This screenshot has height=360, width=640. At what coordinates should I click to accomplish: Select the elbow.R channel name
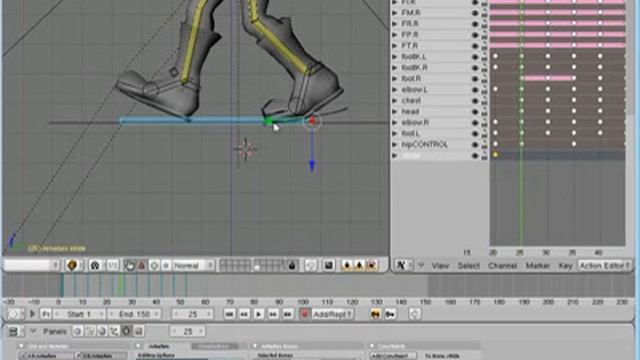[x=415, y=122]
